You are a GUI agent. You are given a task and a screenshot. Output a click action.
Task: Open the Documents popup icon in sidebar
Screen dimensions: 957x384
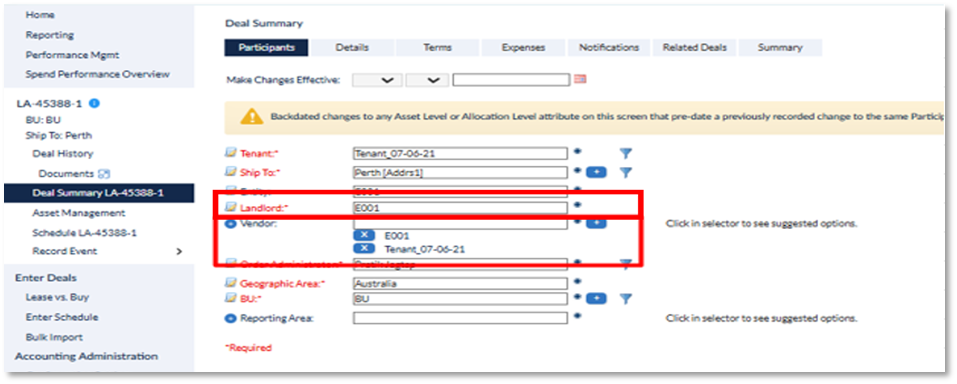[104, 174]
